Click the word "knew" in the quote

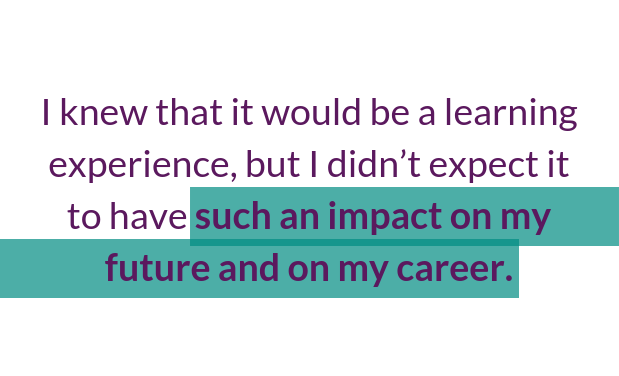click(x=104, y=112)
